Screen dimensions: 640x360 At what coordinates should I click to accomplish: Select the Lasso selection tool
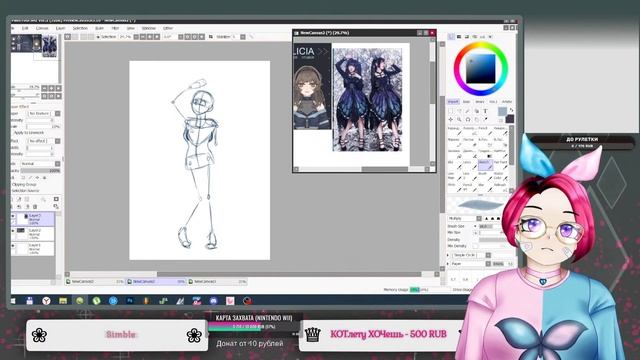459,111
